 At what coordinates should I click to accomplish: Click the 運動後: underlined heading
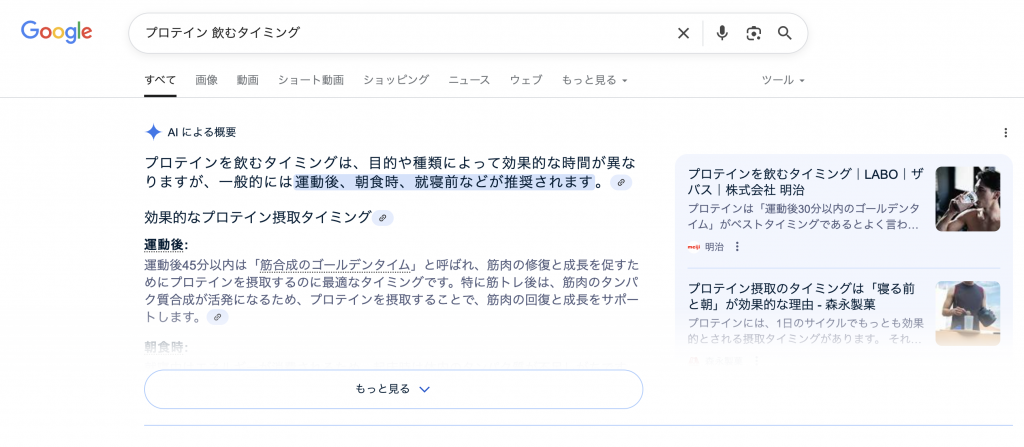[x=166, y=245]
